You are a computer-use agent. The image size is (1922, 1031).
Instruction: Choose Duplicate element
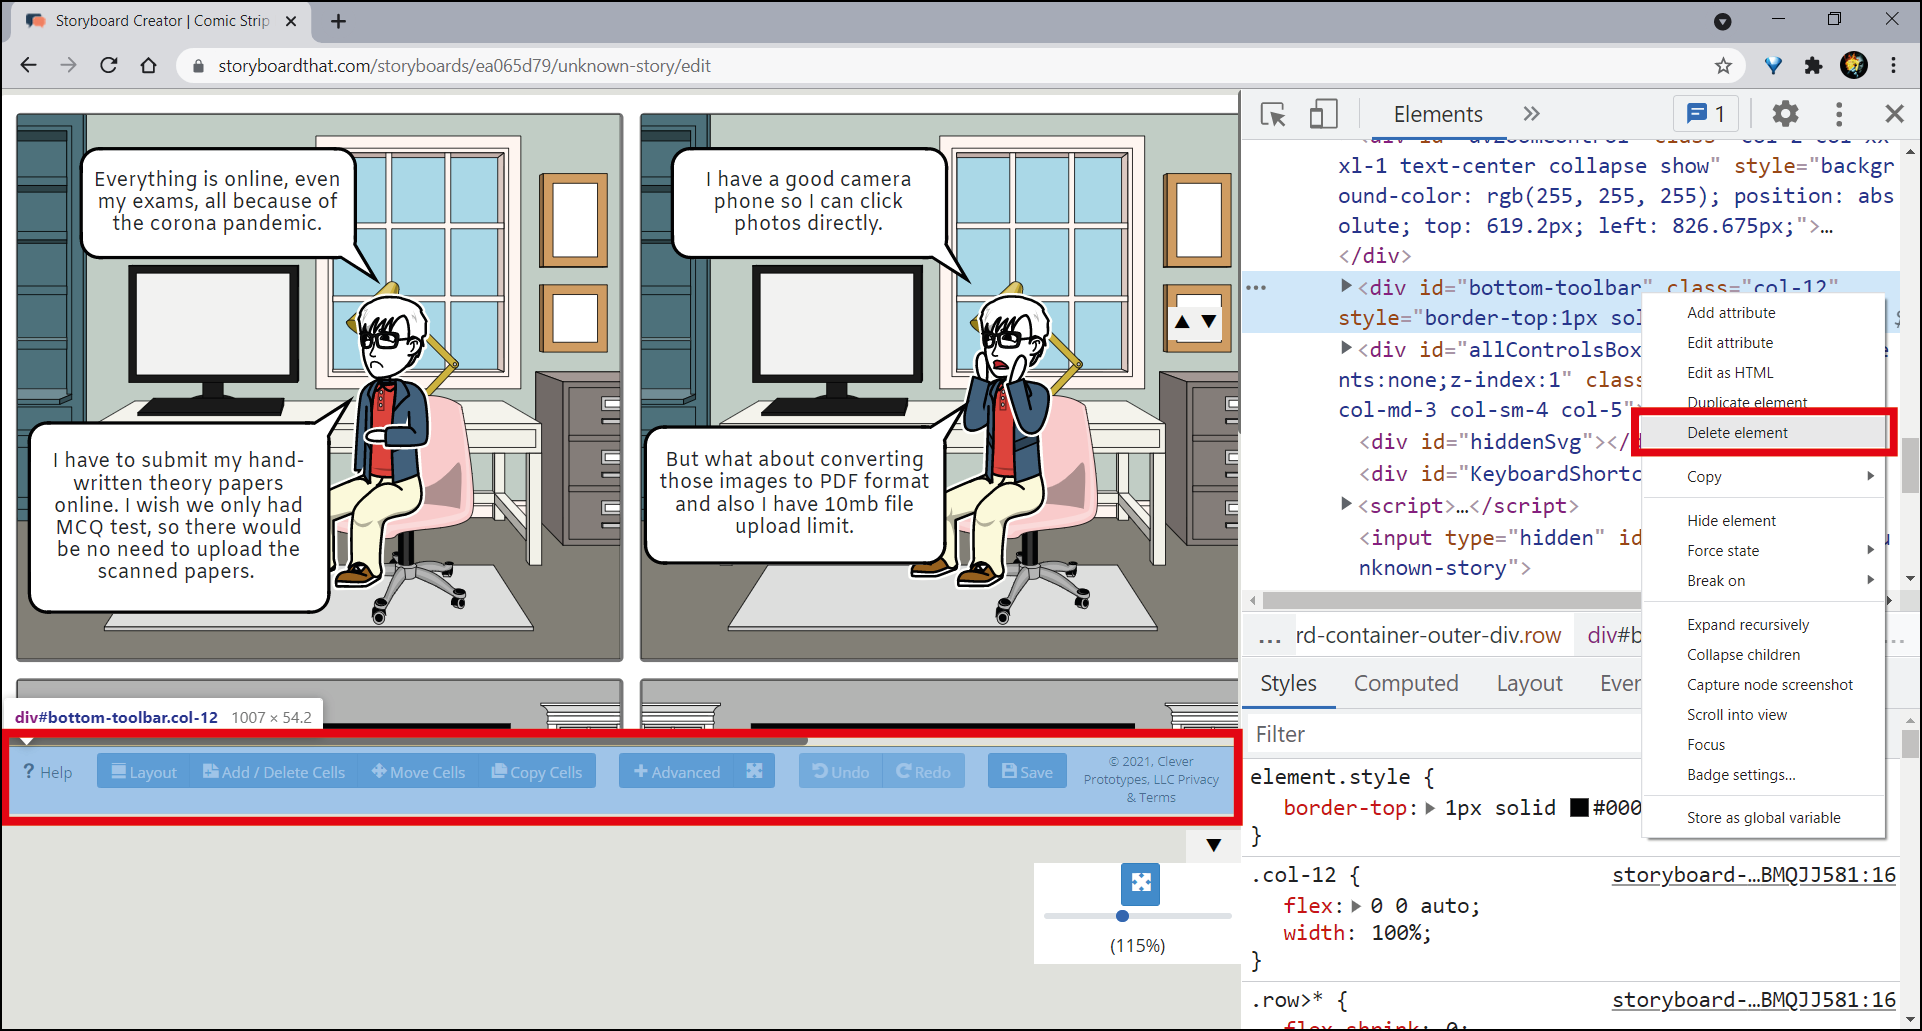pyautogui.click(x=1747, y=402)
